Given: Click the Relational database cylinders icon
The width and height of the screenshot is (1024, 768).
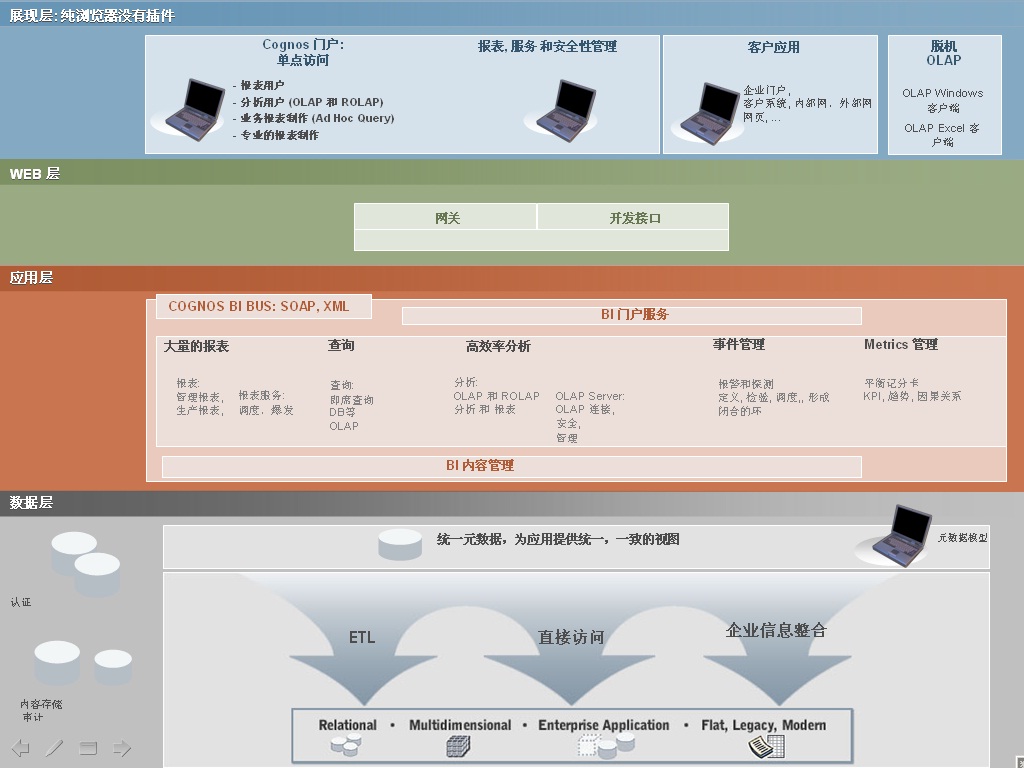Looking at the screenshot, I should (345, 744).
